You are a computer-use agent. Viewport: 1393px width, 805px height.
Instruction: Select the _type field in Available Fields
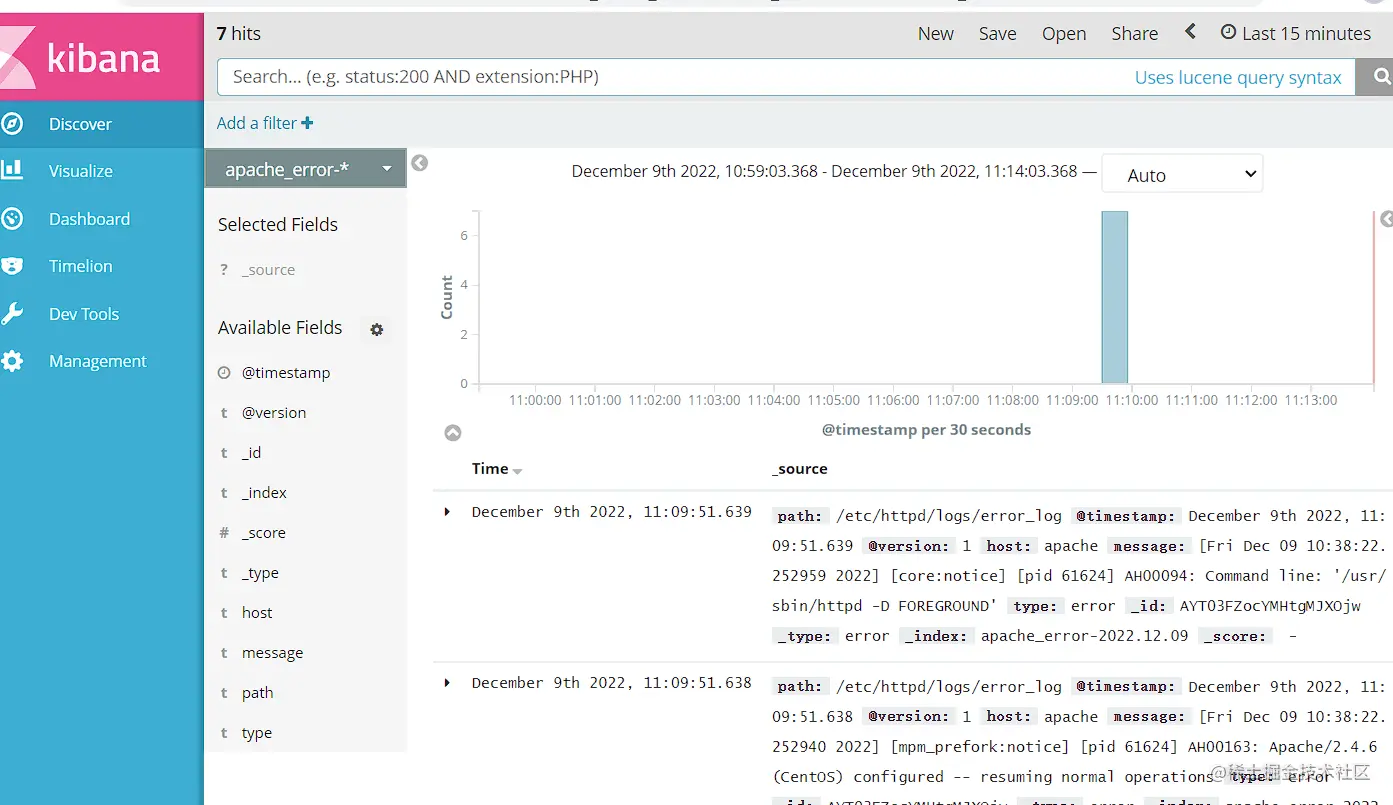tap(260, 573)
